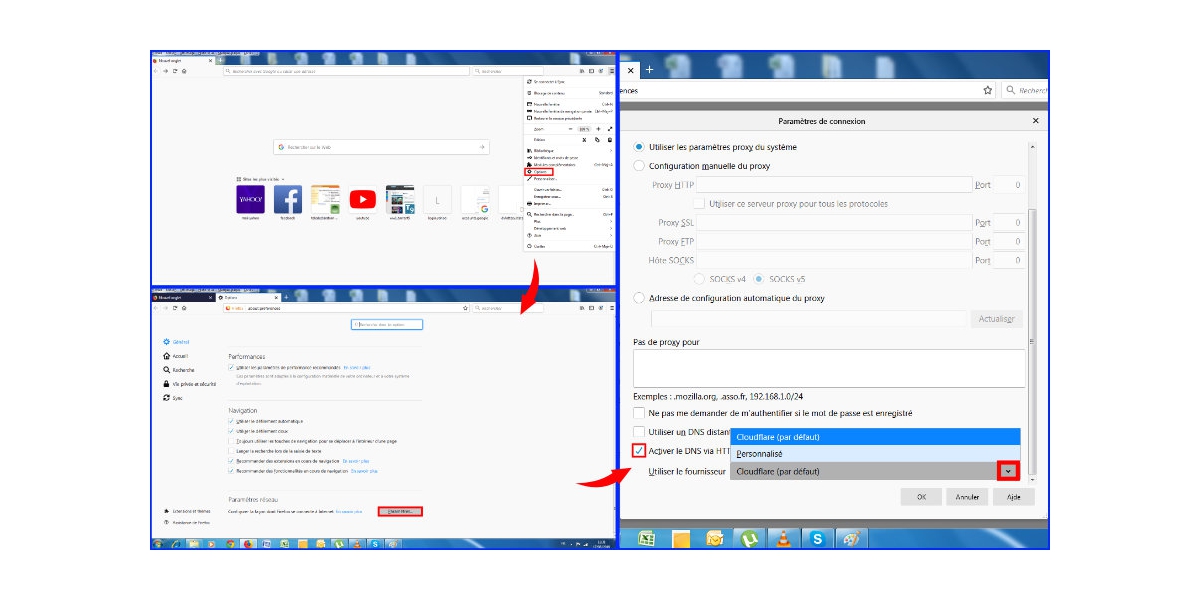Open VLC from the right window taskbar
Viewport: 1200px width, 600px height.
[783, 538]
